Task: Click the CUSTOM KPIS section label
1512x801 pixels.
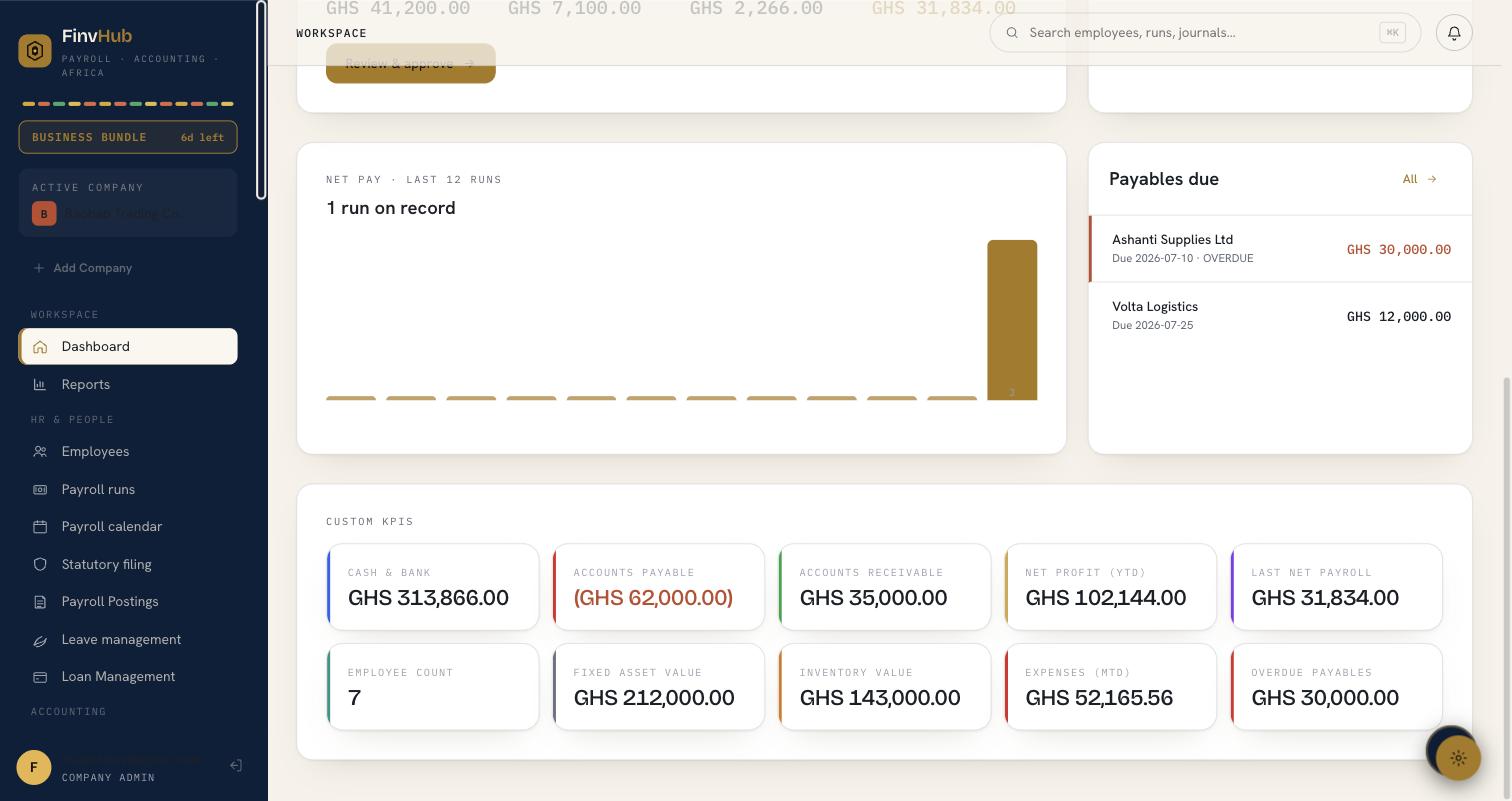Action: coord(370,522)
